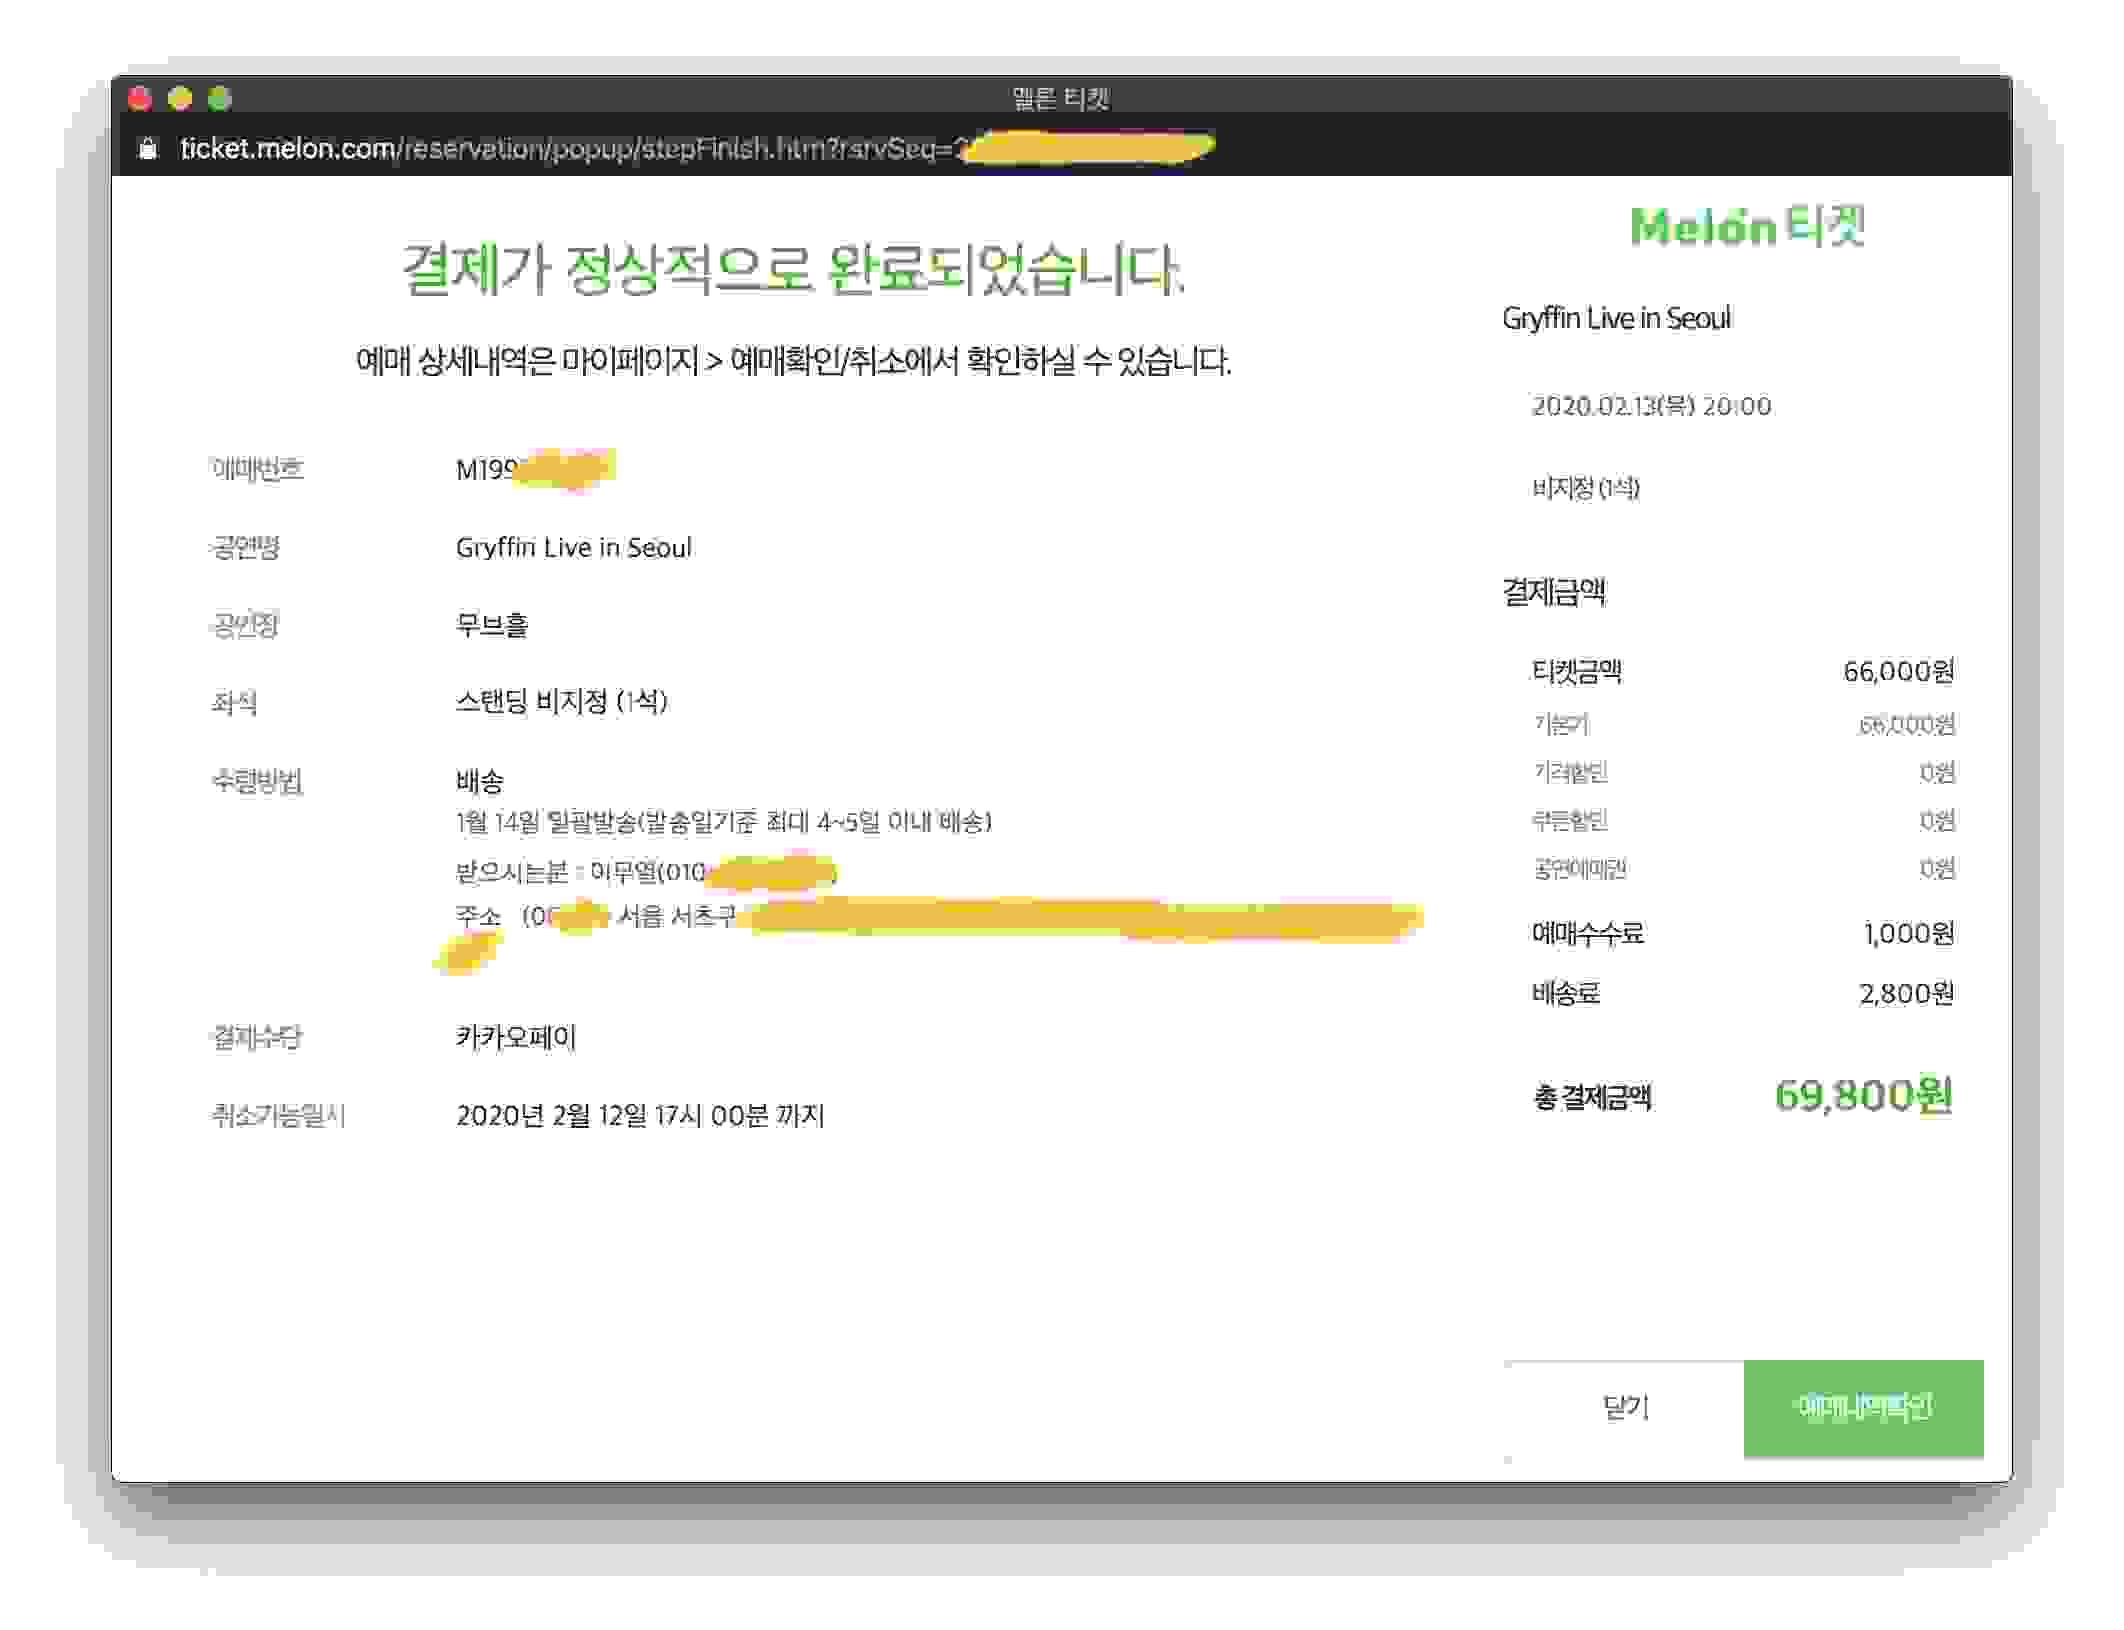The width and height of the screenshot is (2124, 1630).
Task: Click the 스탠딩 비지정 (1석) seat text
Action: tap(561, 701)
